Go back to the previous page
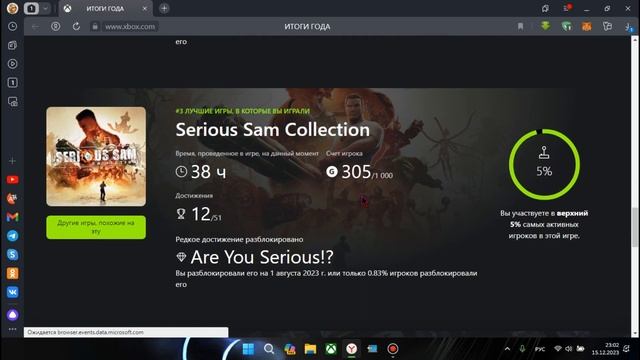640x360 pixels. tap(36, 27)
